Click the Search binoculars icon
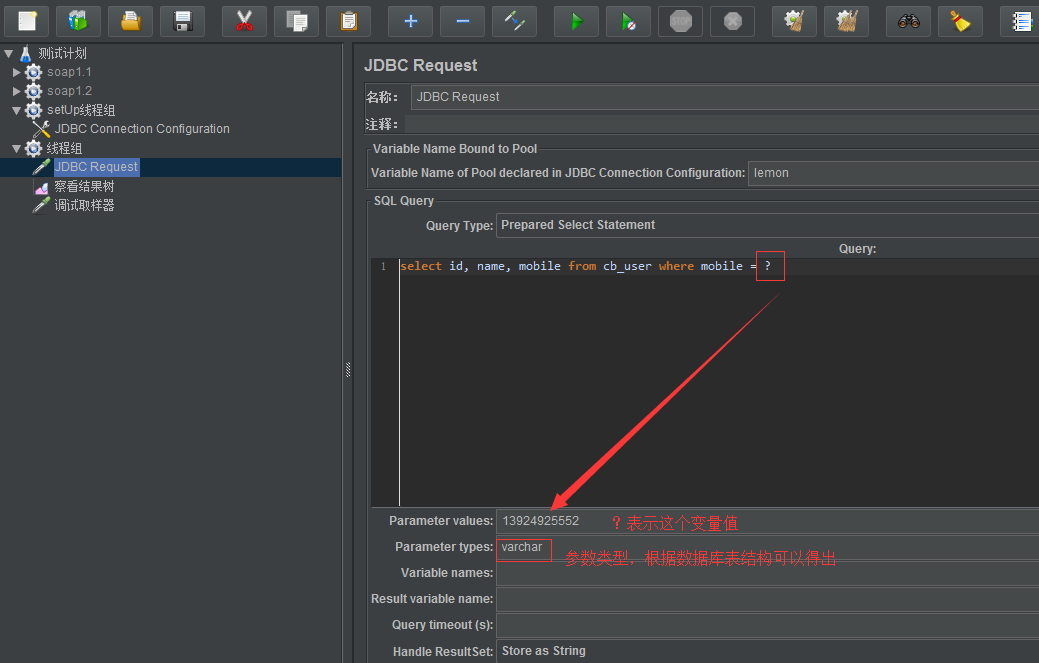The image size is (1039, 663). [x=908, y=21]
